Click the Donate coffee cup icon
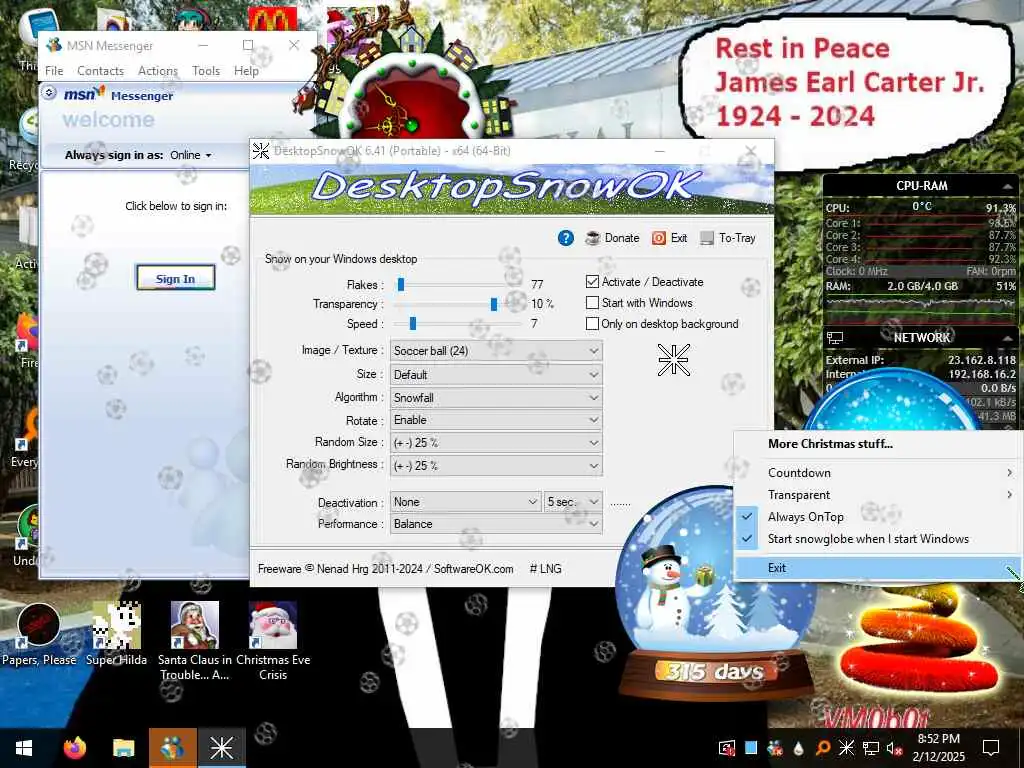Screen dimensions: 1024x768 click(592, 238)
